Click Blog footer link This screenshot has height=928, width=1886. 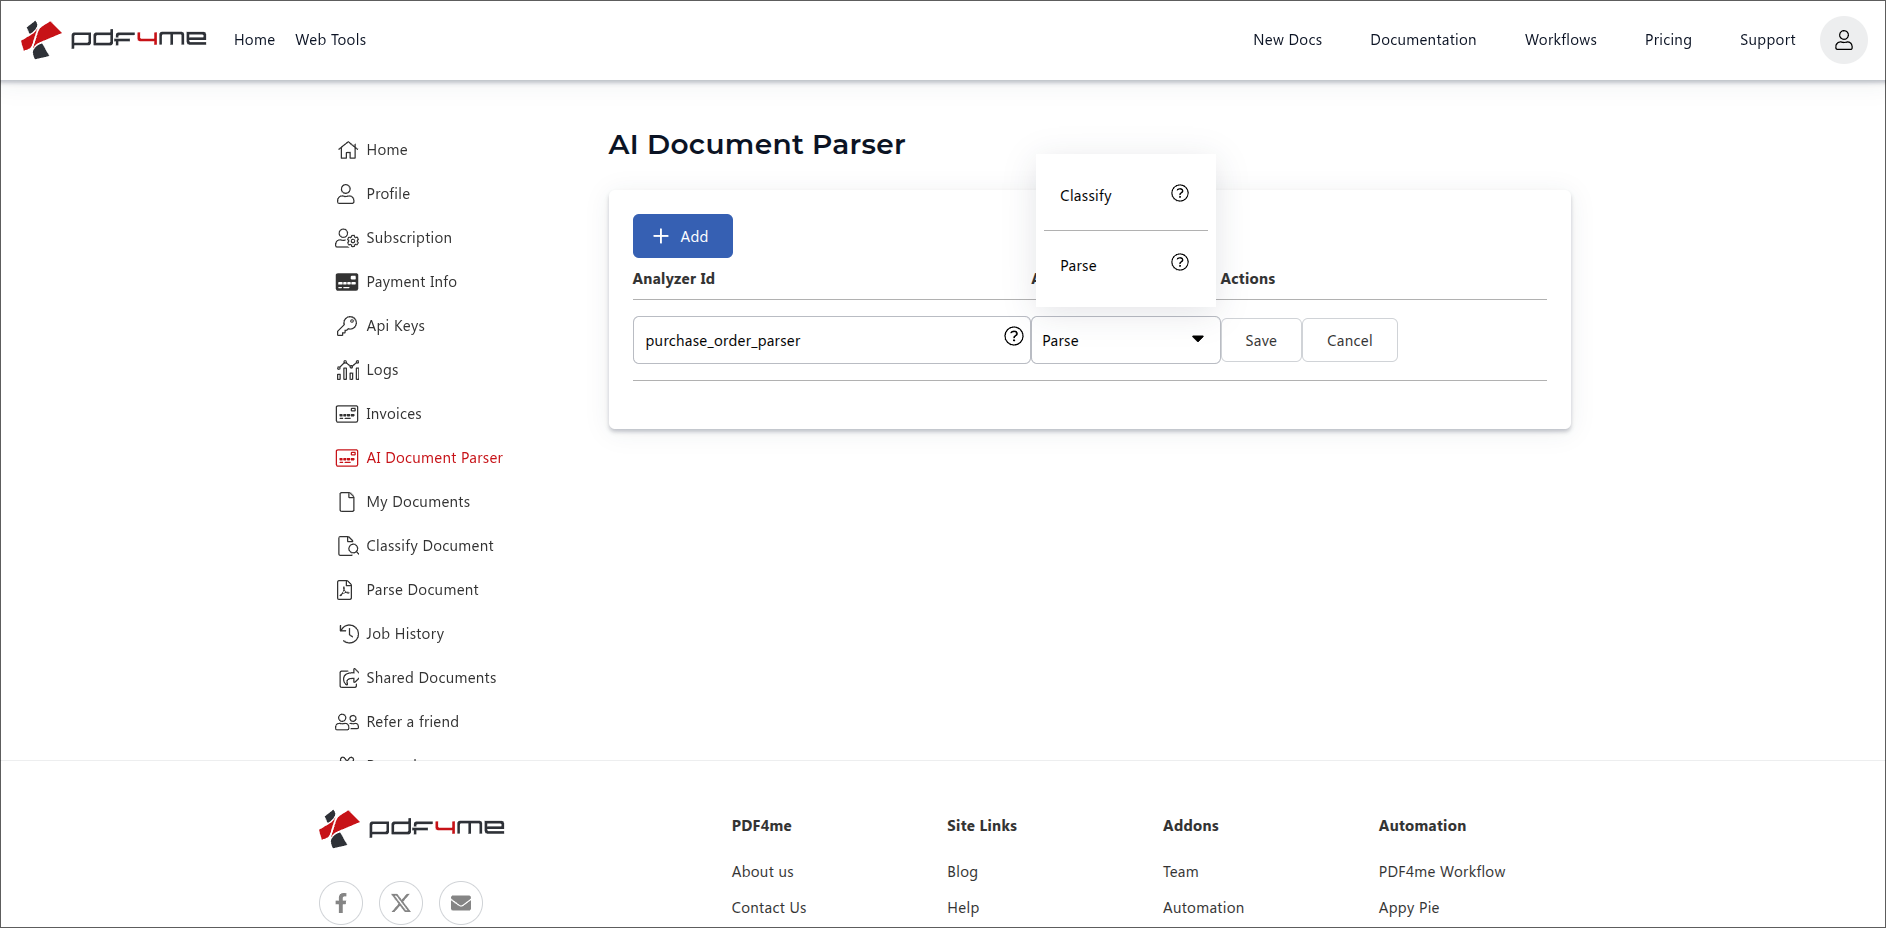point(962,872)
